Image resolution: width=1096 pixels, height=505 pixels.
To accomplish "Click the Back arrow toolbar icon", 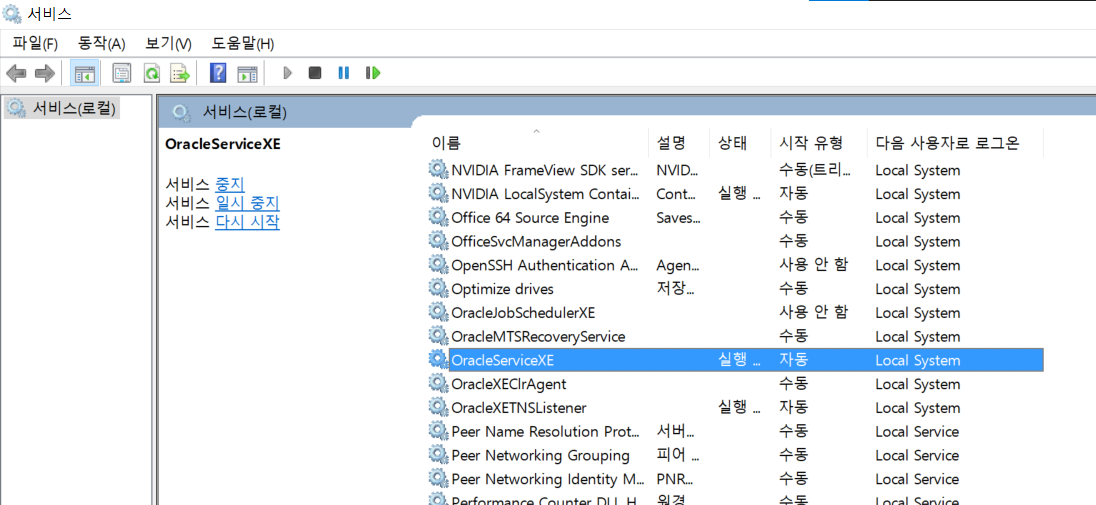I will pyautogui.click(x=16, y=73).
